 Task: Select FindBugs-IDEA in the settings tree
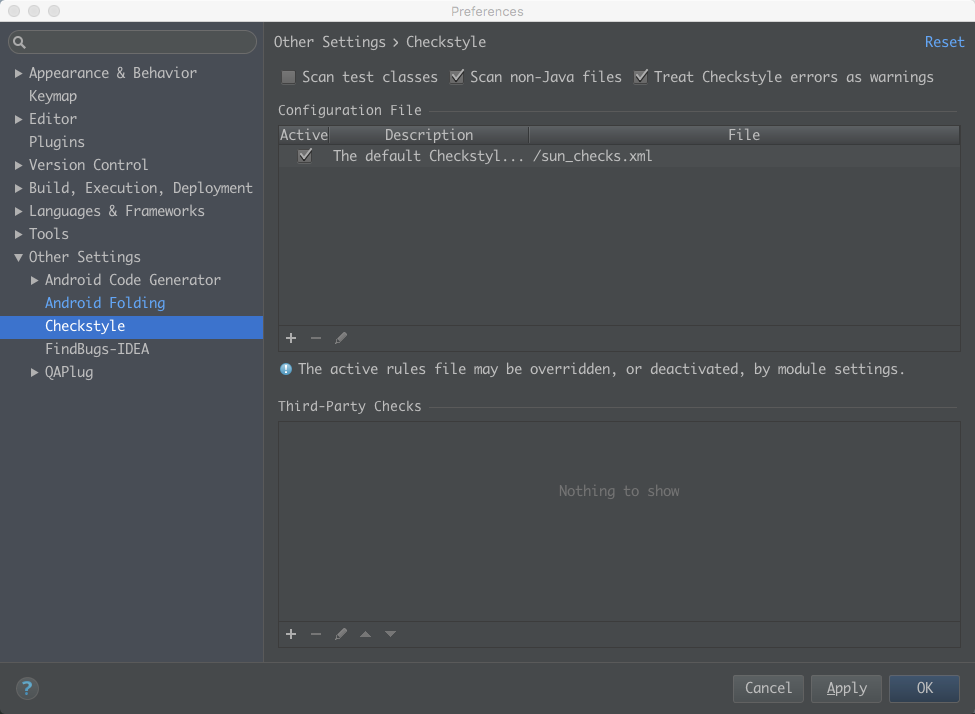(x=97, y=349)
